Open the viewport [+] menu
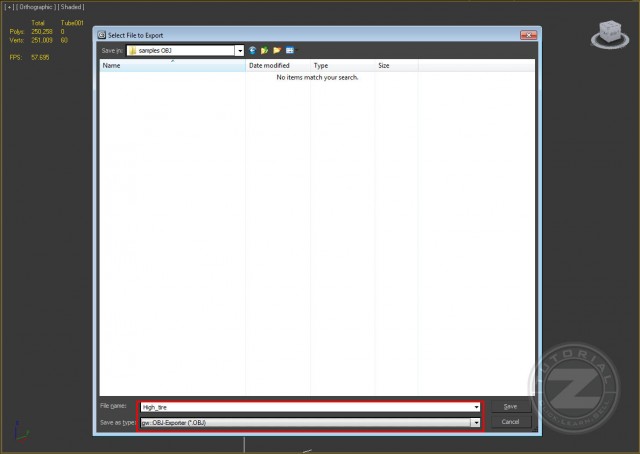 point(8,6)
